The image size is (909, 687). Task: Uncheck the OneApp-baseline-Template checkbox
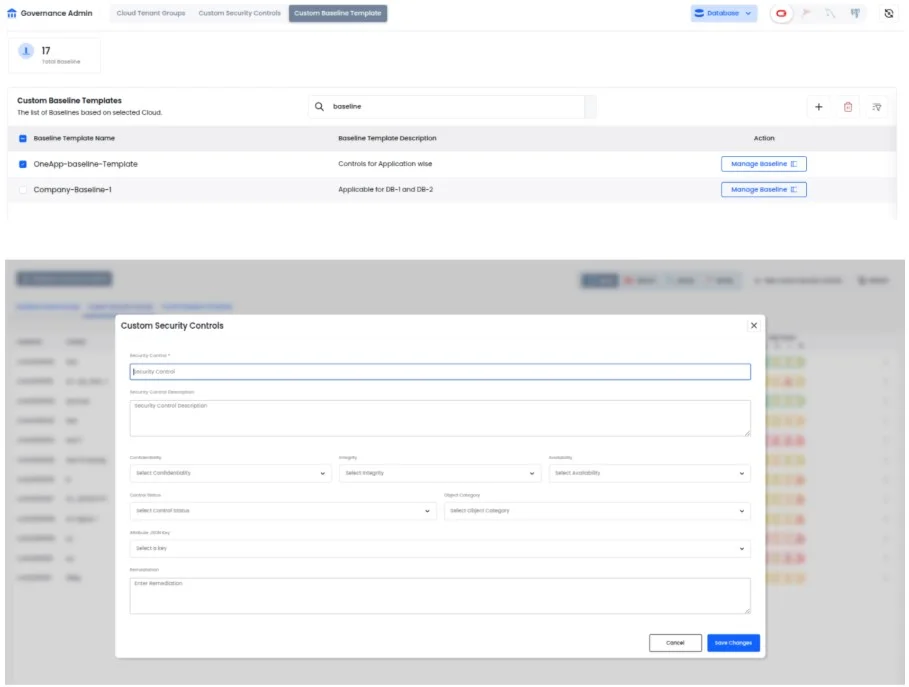pyautogui.click(x=23, y=164)
